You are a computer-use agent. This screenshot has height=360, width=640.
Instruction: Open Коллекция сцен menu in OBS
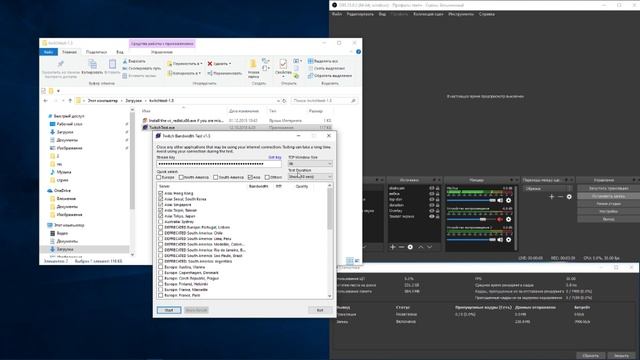click(x=428, y=14)
